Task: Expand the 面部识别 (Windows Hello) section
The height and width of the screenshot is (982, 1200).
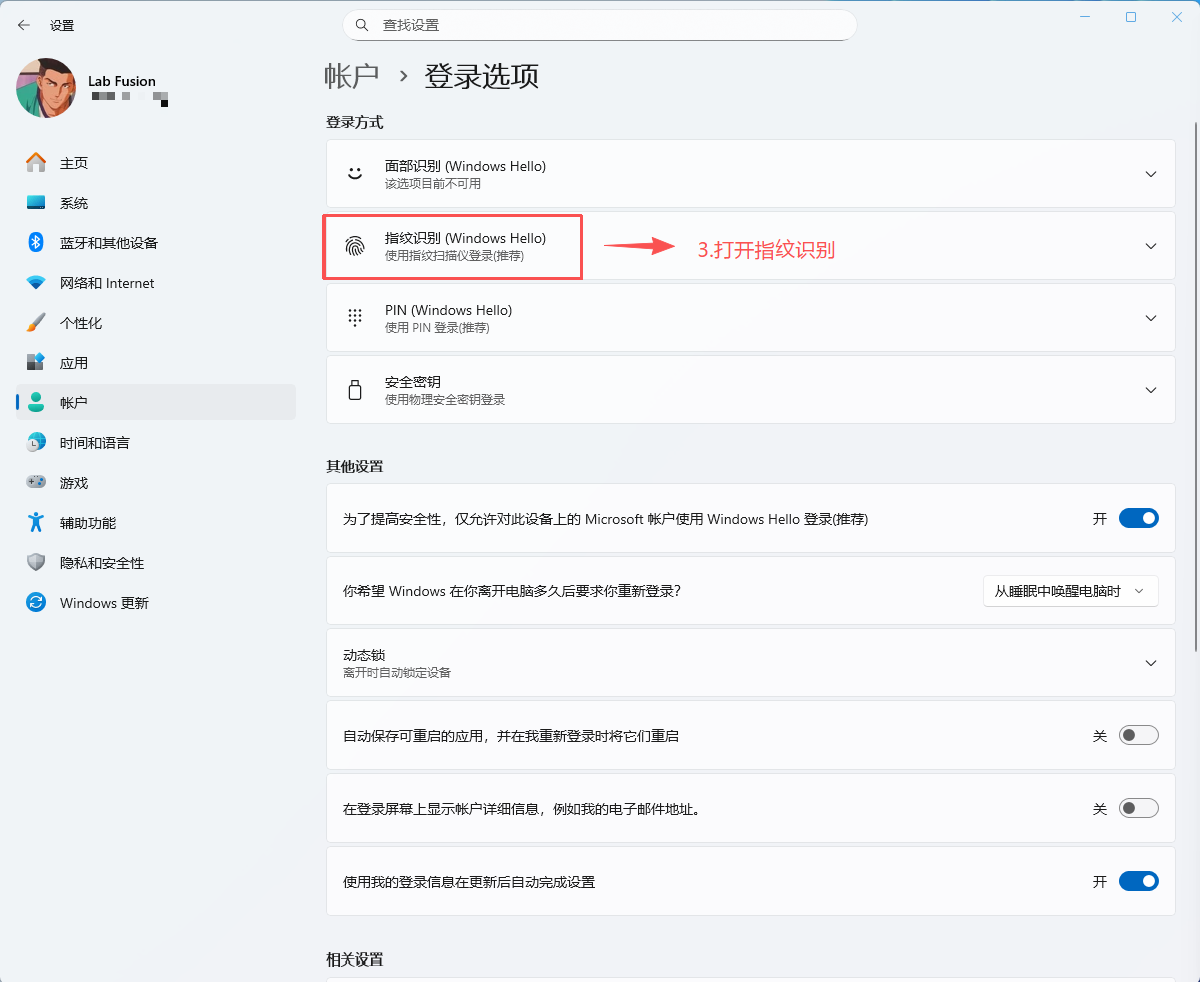Action: [x=1150, y=174]
